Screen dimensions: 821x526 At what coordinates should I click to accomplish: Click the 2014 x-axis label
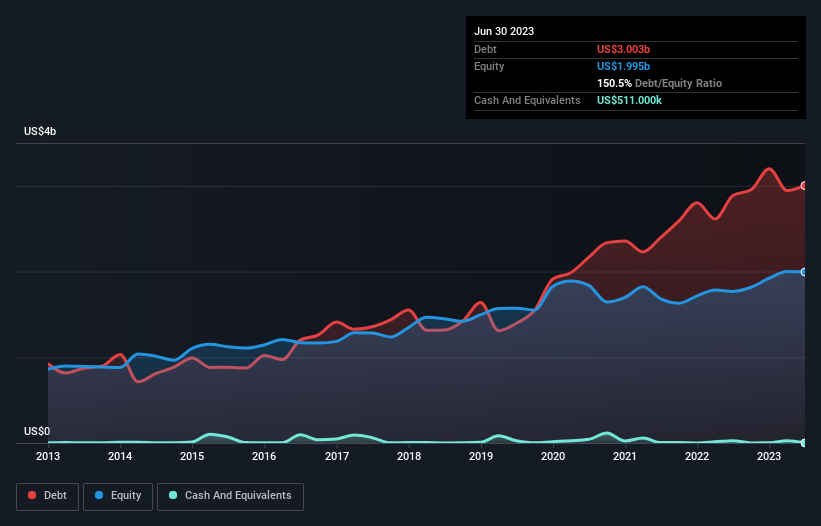(x=120, y=456)
